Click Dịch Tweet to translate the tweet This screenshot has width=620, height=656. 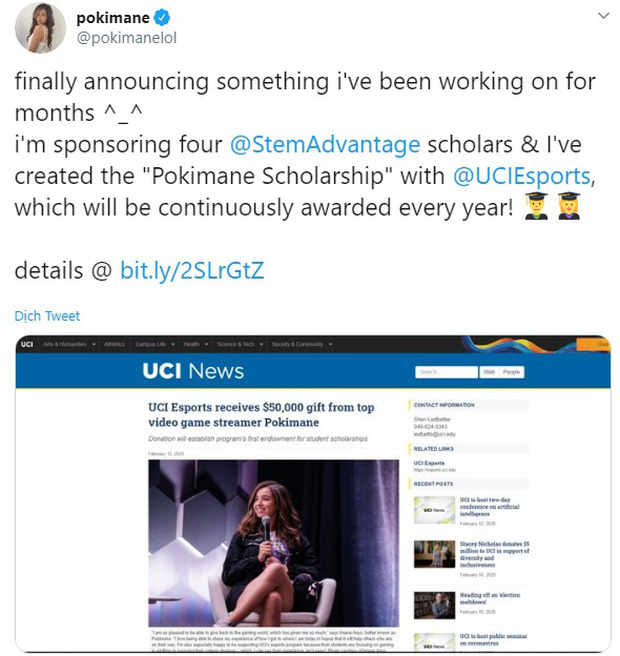point(47,316)
